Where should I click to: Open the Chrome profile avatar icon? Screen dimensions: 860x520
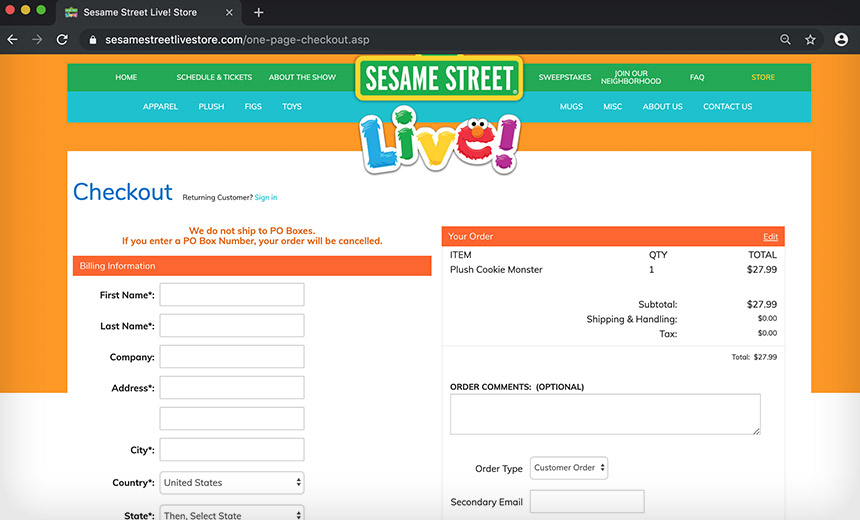pyautogui.click(x=840, y=40)
